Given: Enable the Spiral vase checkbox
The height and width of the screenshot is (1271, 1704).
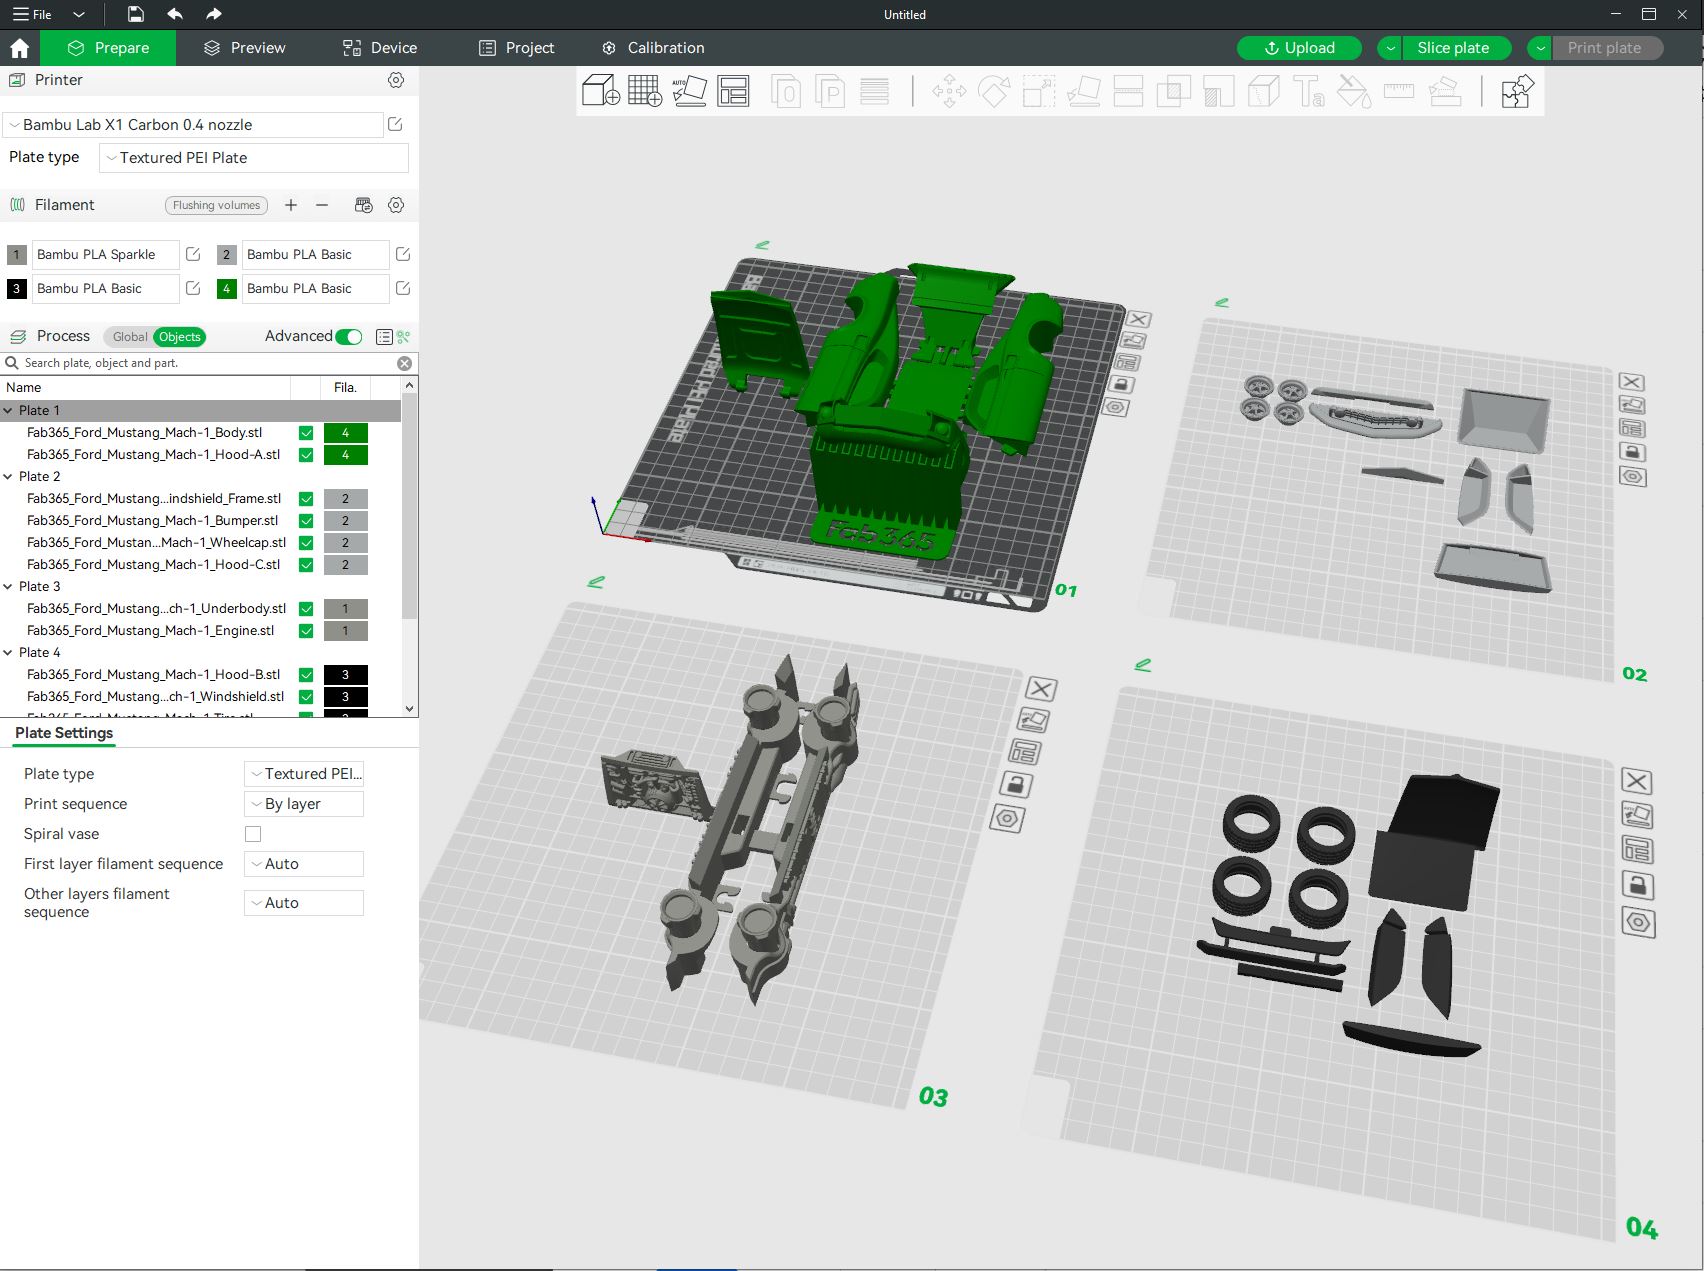Looking at the screenshot, I should [x=253, y=834].
